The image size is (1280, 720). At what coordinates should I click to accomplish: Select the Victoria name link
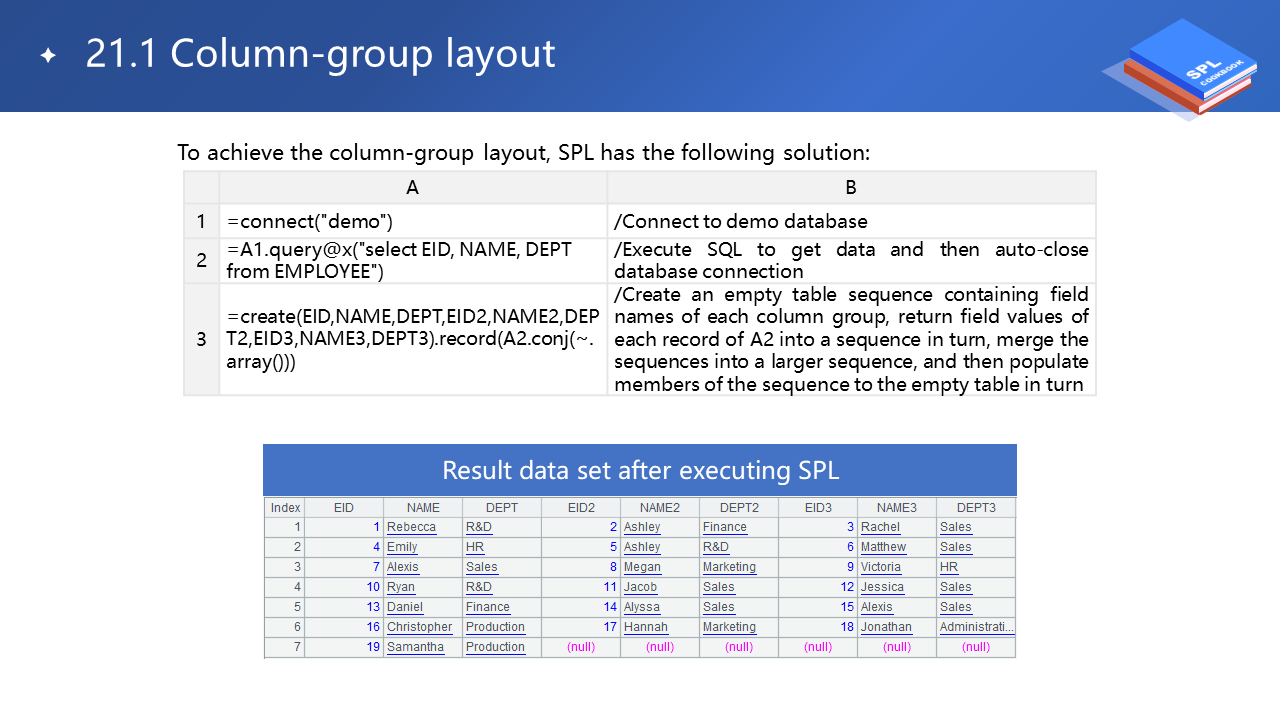(880, 567)
